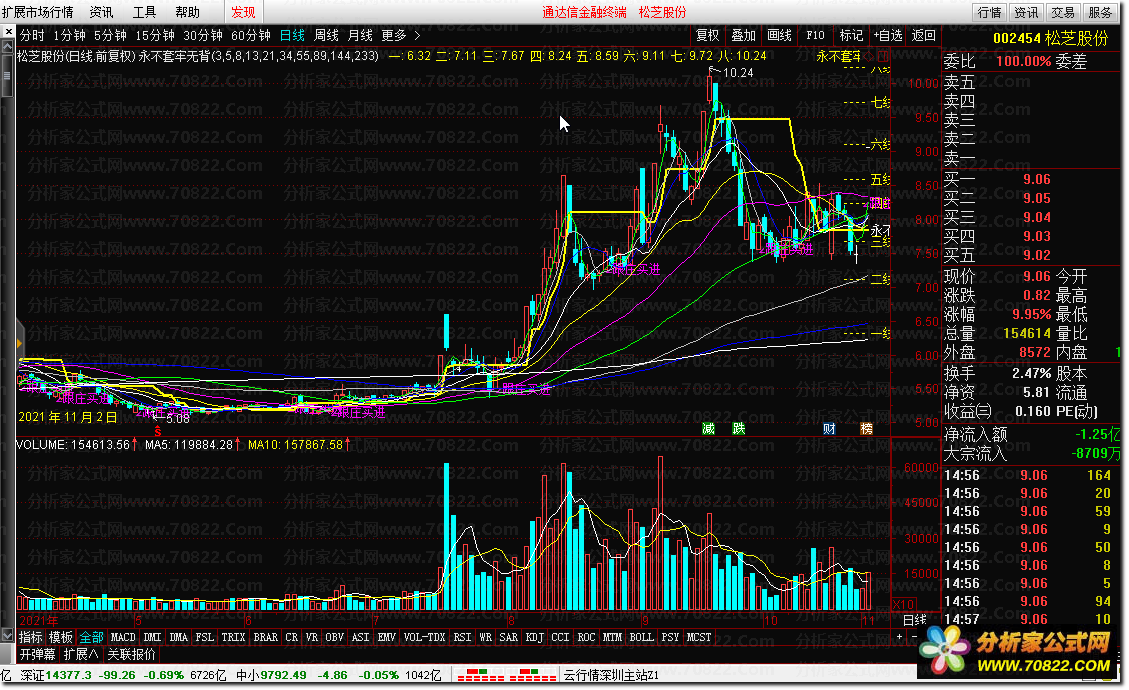Select the 5分钟 period
Viewport: 1129px width, 690px height.
[110, 35]
